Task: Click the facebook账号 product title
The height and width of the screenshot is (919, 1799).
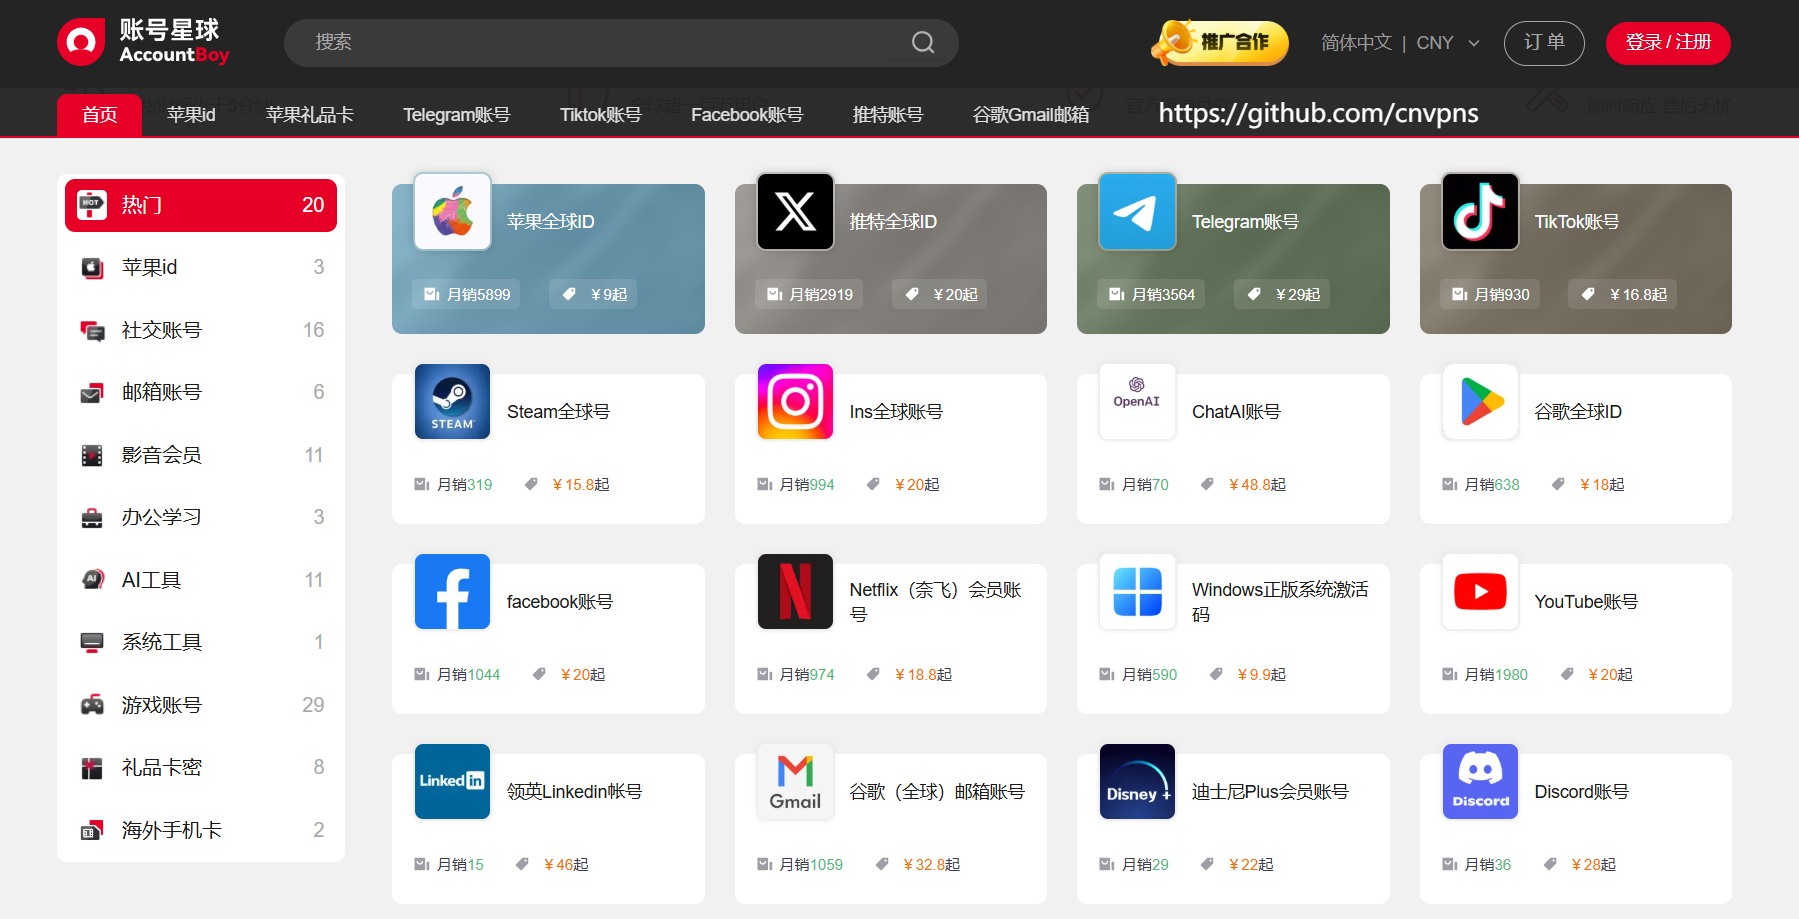Action: (560, 602)
